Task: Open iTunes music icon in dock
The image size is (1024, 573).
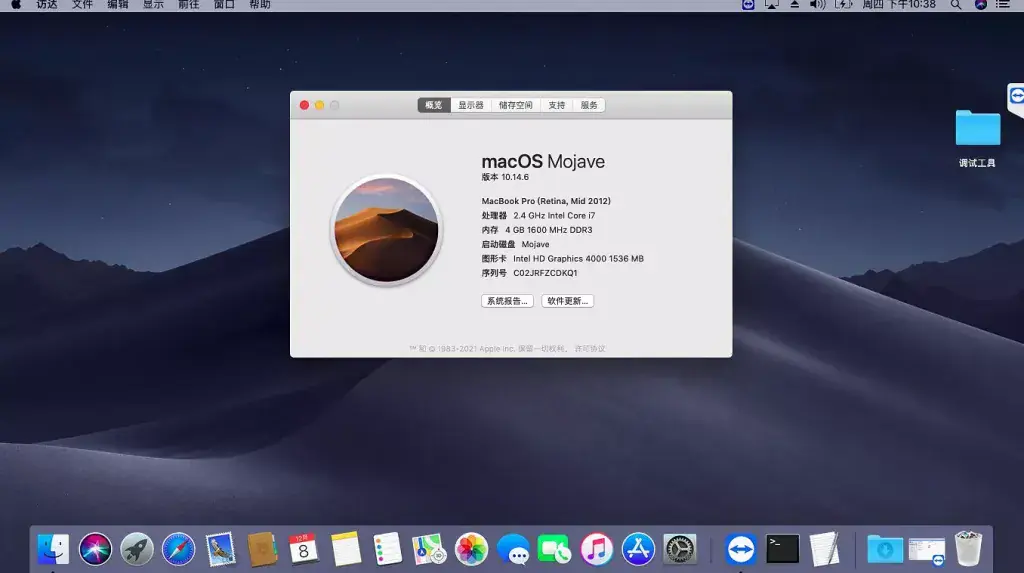Action: [x=596, y=549]
